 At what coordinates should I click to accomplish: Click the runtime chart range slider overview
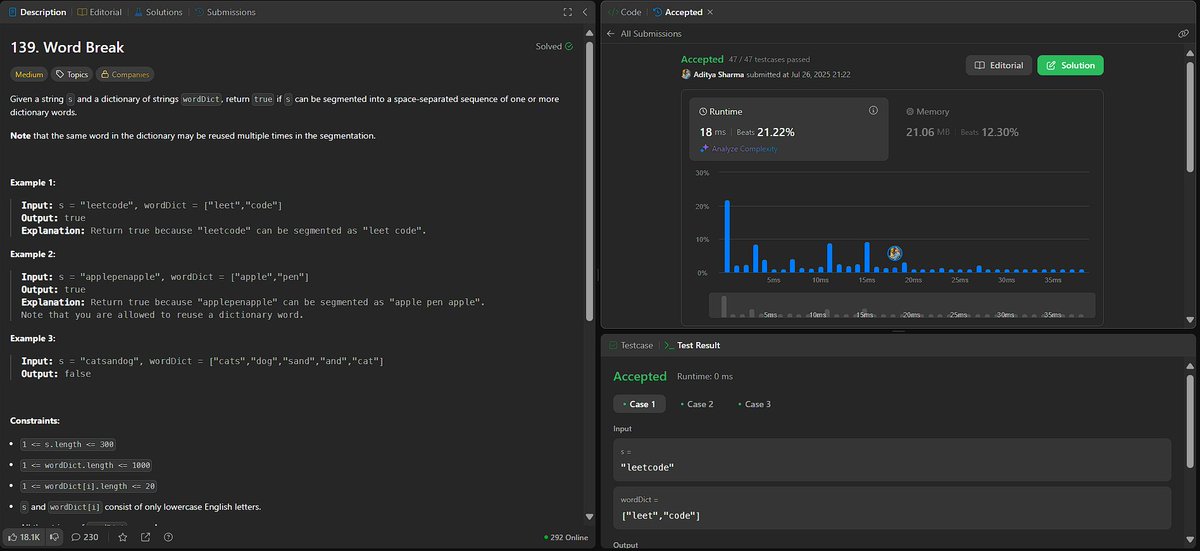click(901, 305)
